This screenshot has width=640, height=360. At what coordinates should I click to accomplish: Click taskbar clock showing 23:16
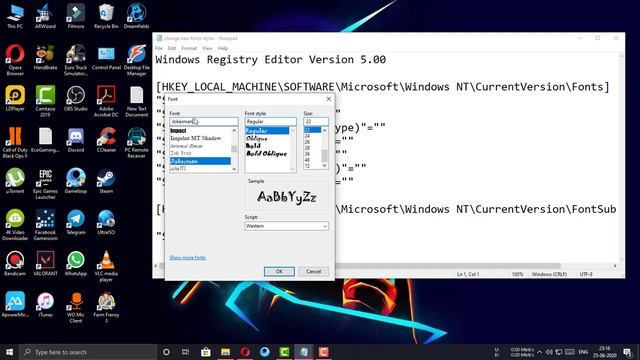tap(605, 352)
